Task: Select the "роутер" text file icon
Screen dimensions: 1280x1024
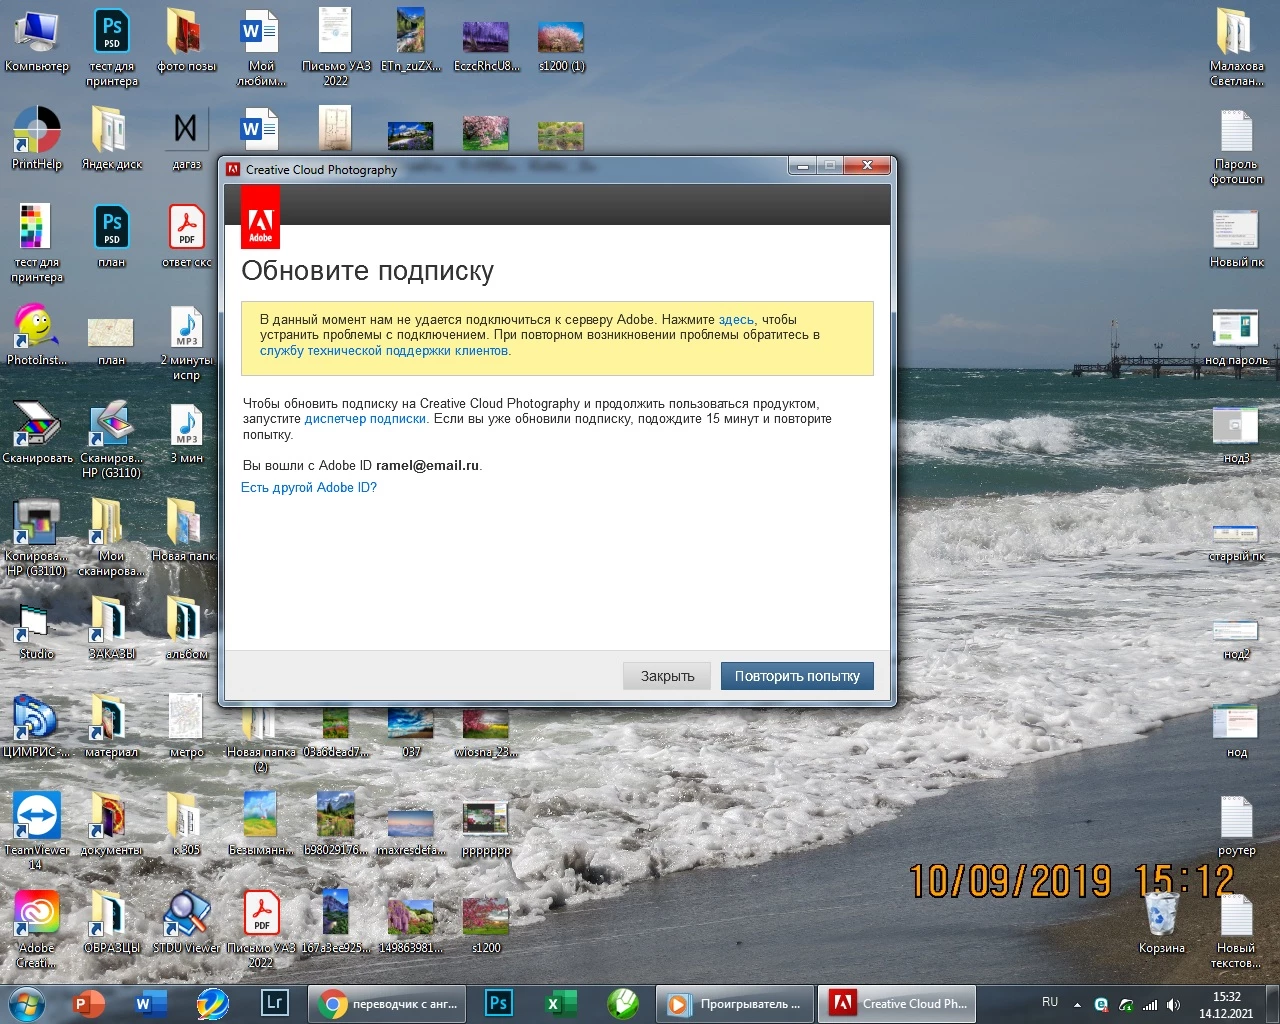Action: [1237, 826]
